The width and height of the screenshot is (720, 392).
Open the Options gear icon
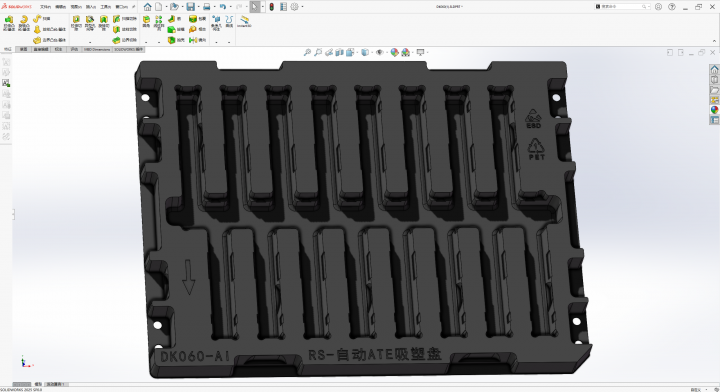(x=294, y=7)
